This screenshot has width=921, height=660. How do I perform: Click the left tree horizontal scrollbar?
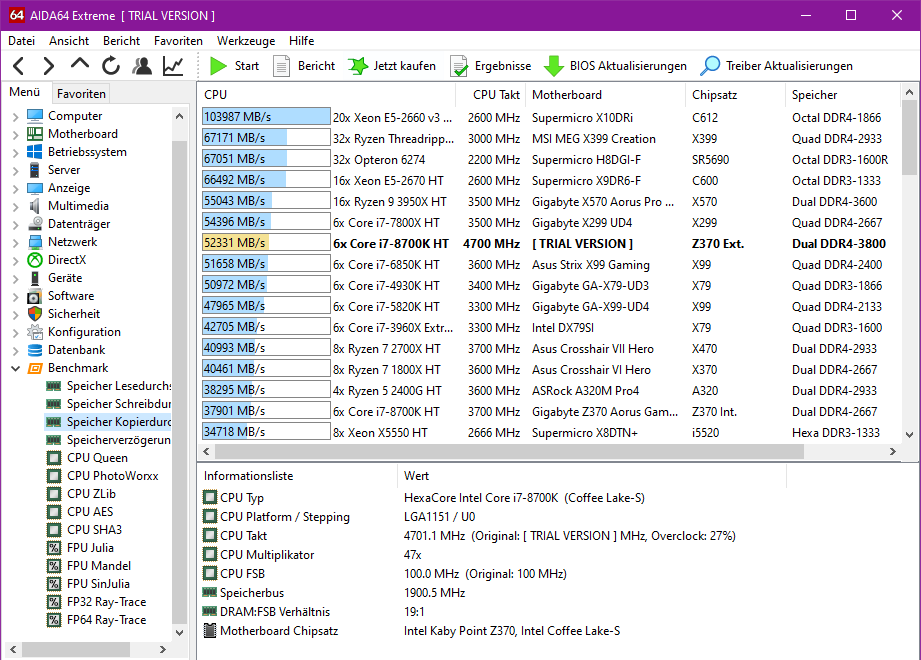click(75, 649)
